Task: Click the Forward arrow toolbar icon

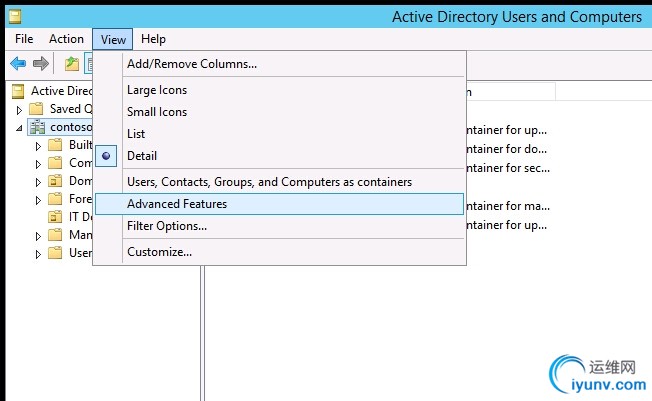Action: coord(41,64)
